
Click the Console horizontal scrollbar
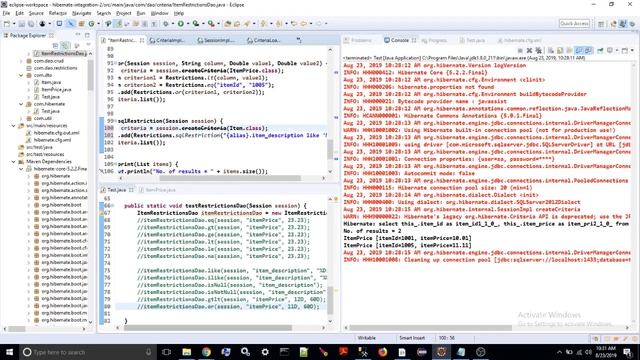[430, 327]
